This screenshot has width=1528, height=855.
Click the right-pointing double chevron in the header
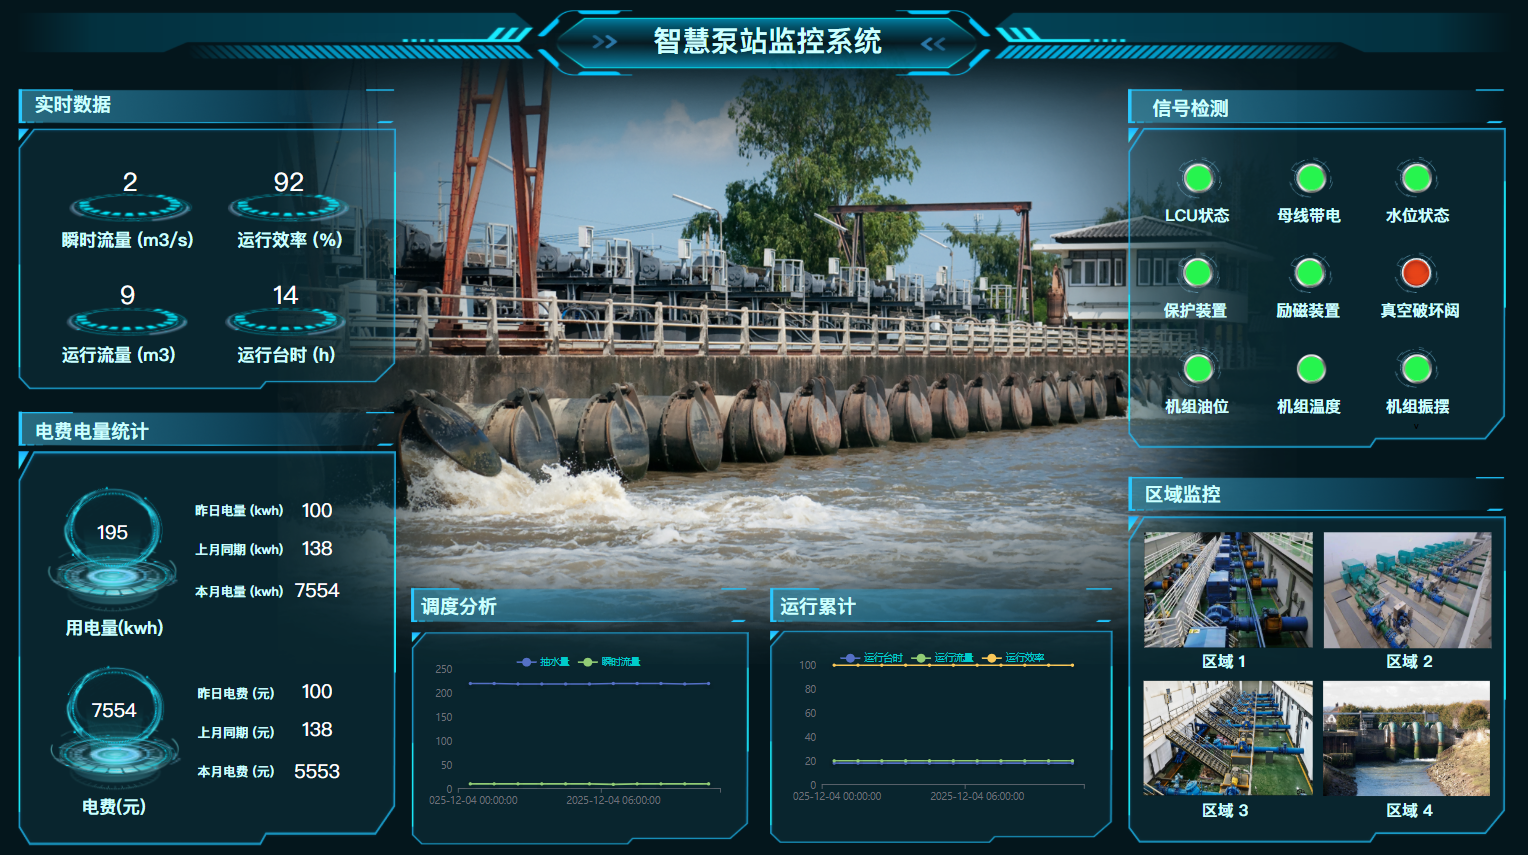604,42
